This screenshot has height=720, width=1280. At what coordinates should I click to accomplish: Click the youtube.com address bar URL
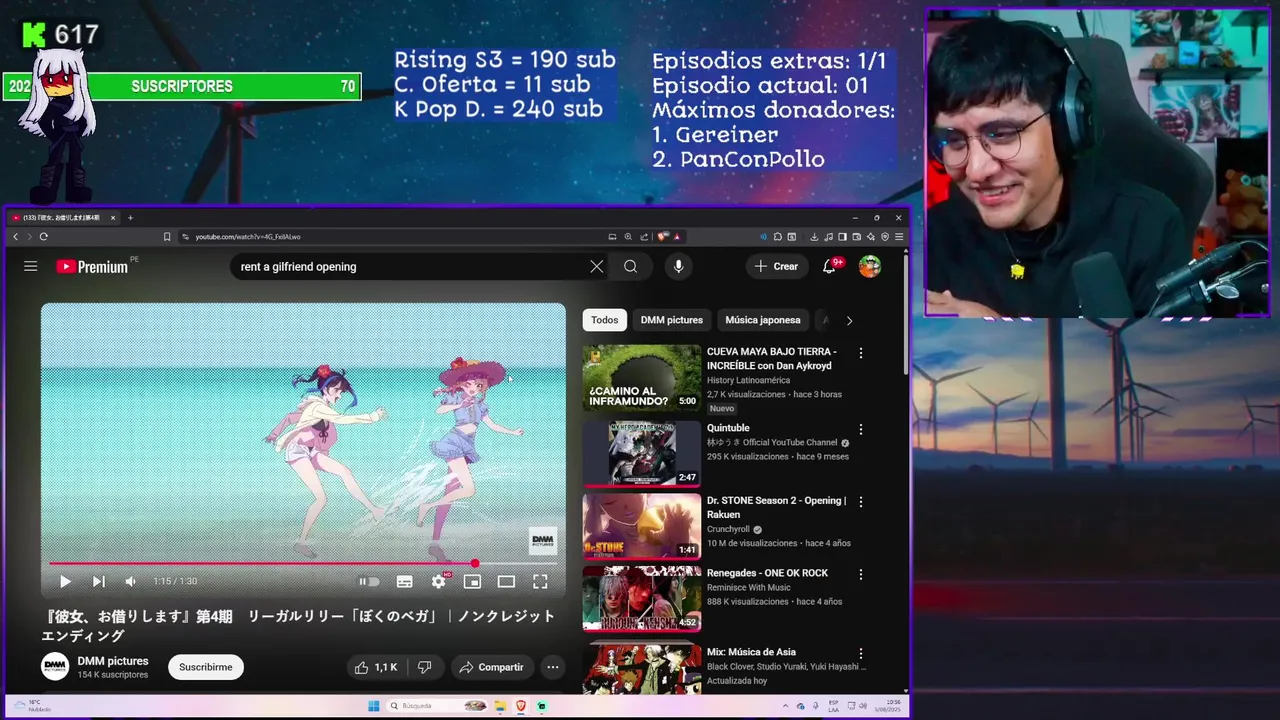[248, 237]
